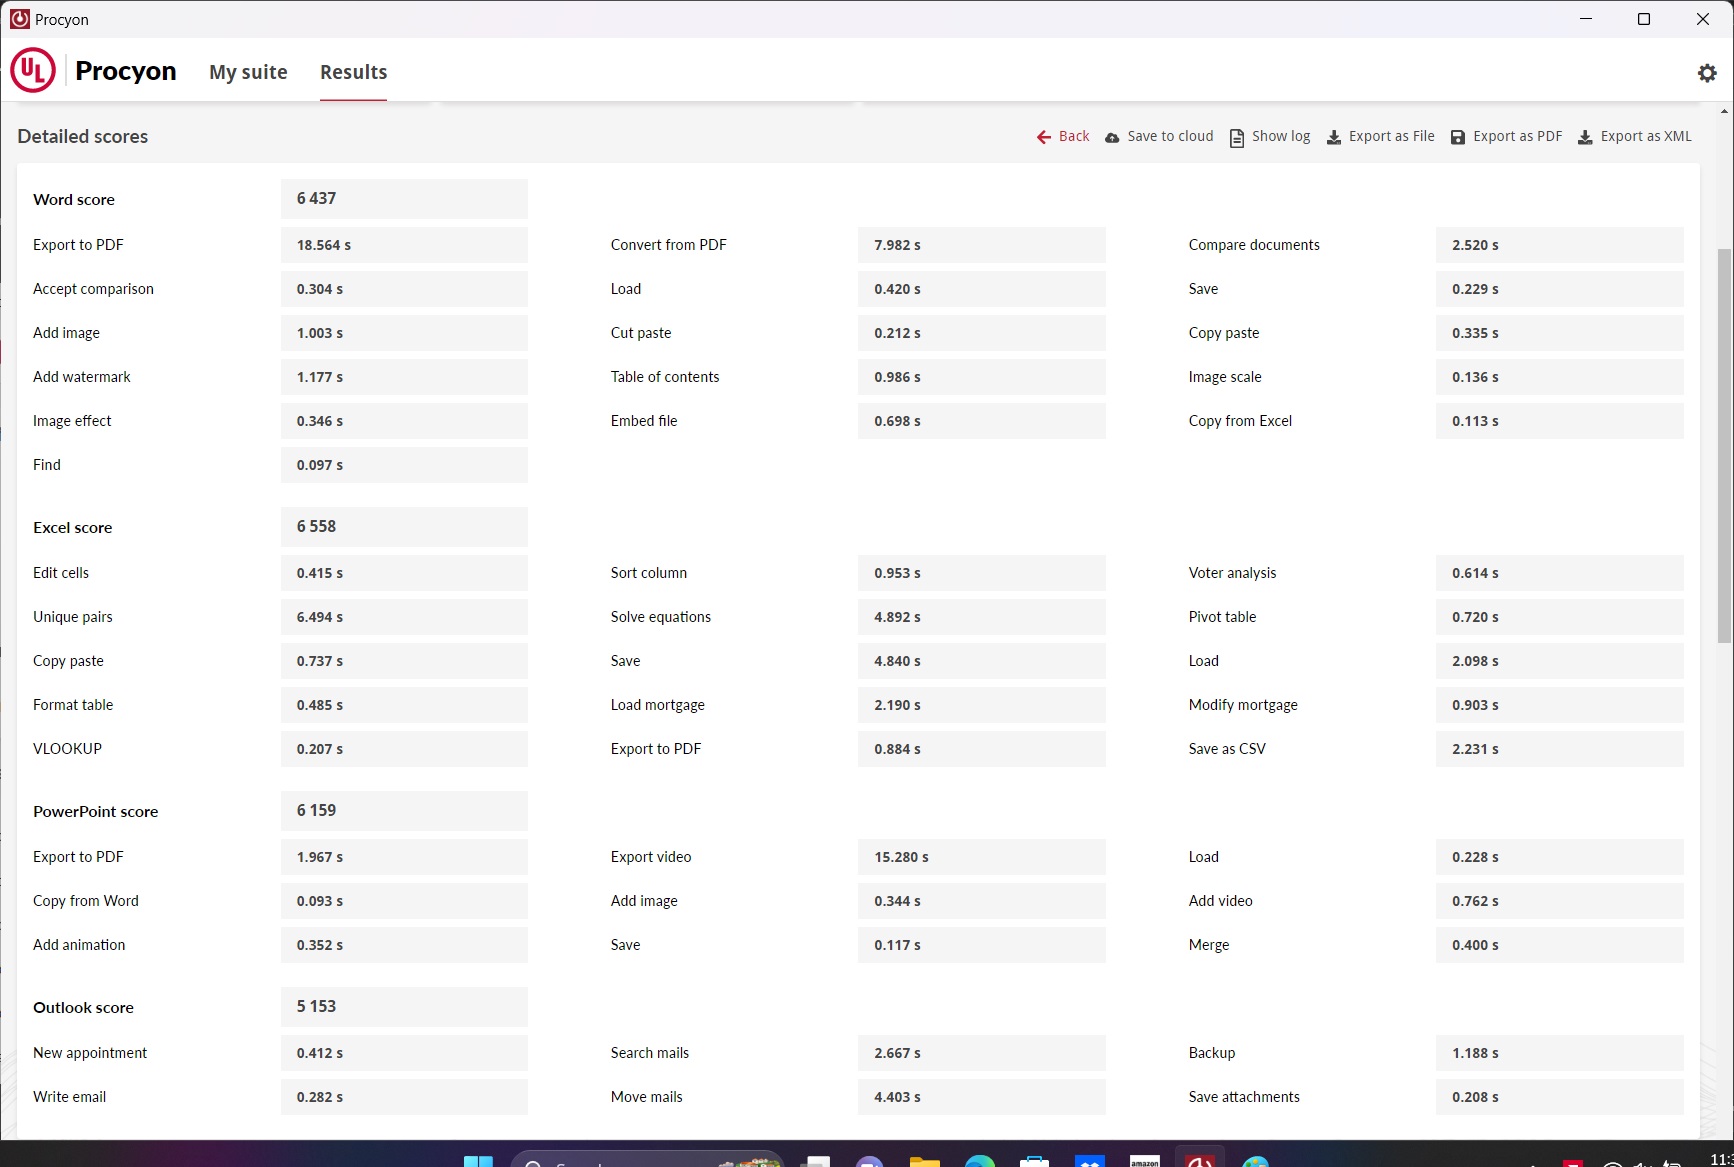Click the Word Export to PDF time 18.564 s
Image resolution: width=1734 pixels, height=1167 pixels.
pyautogui.click(x=404, y=245)
